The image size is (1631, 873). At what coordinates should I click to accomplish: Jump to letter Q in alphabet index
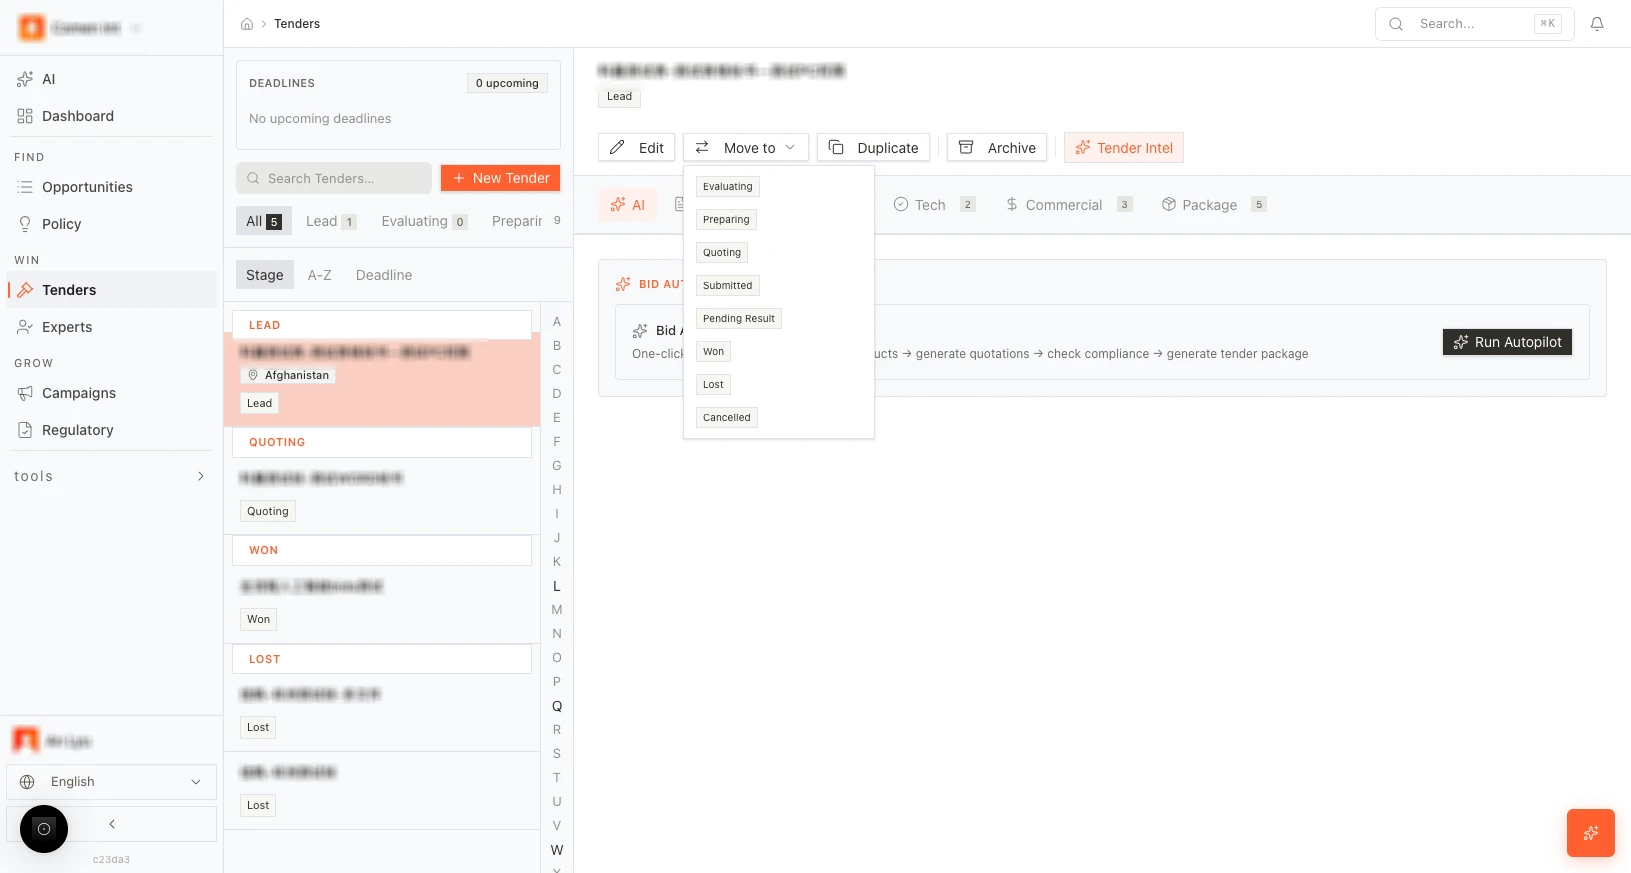(x=557, y=706)
